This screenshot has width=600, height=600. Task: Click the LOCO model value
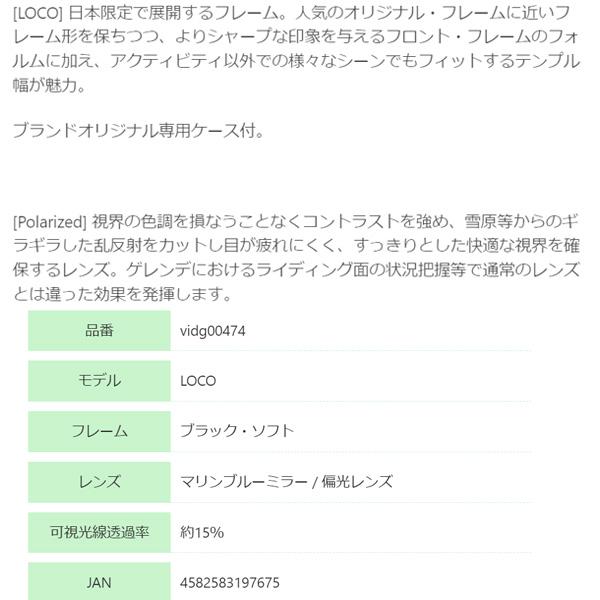tap(198, 381)
